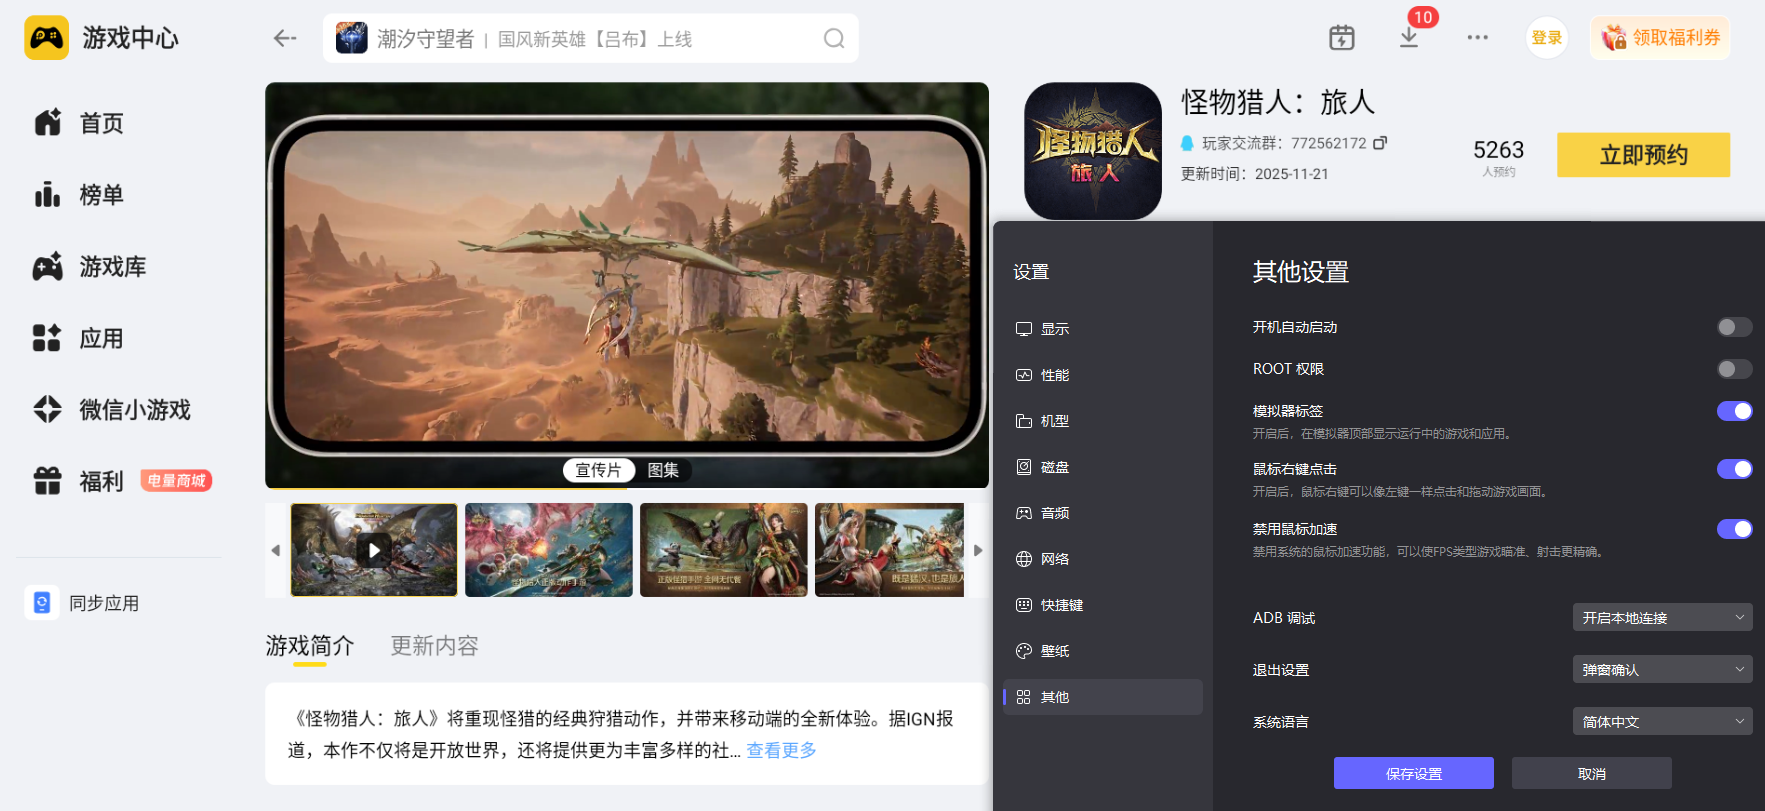Go back with the left arrow icon
The height and width of the screenshot is (811, 1765).
[285, 38]
